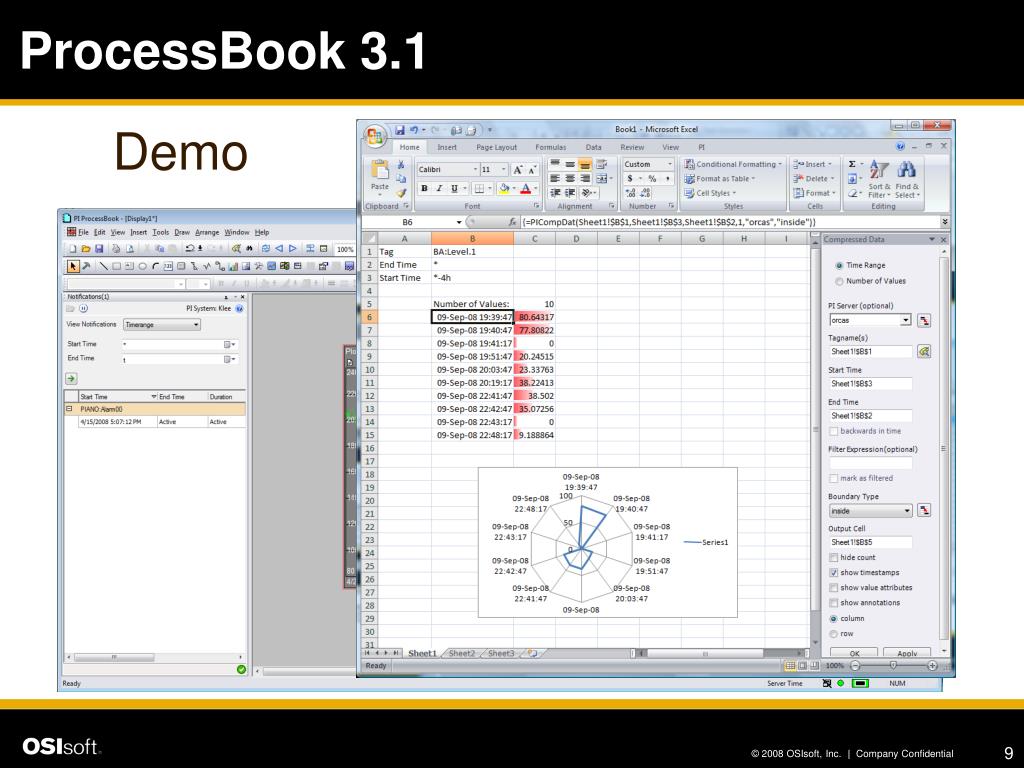Click the percent style button in Number group
The height and width of the screenshot is (768, 1024).
click(x=652, y=178)
